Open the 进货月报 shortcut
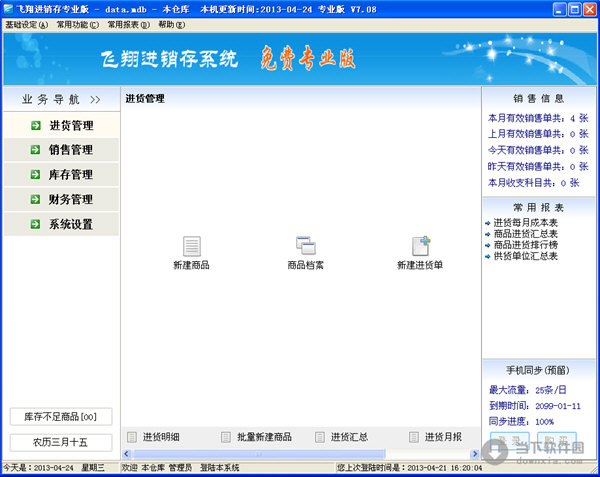600x477 pixels. [x=443, y=437]
